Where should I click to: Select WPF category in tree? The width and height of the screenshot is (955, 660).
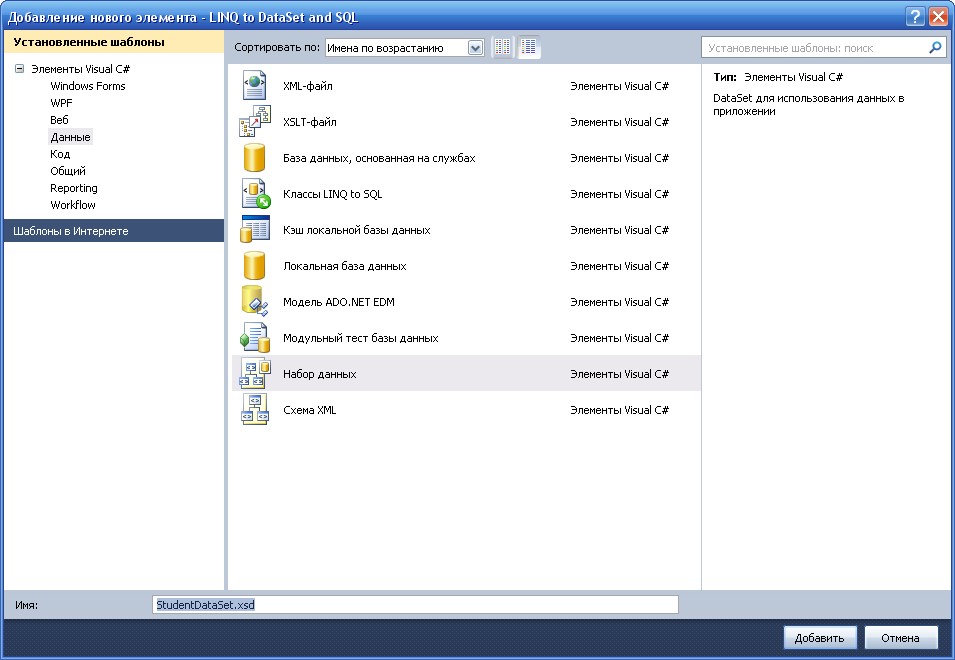[61, 103]
